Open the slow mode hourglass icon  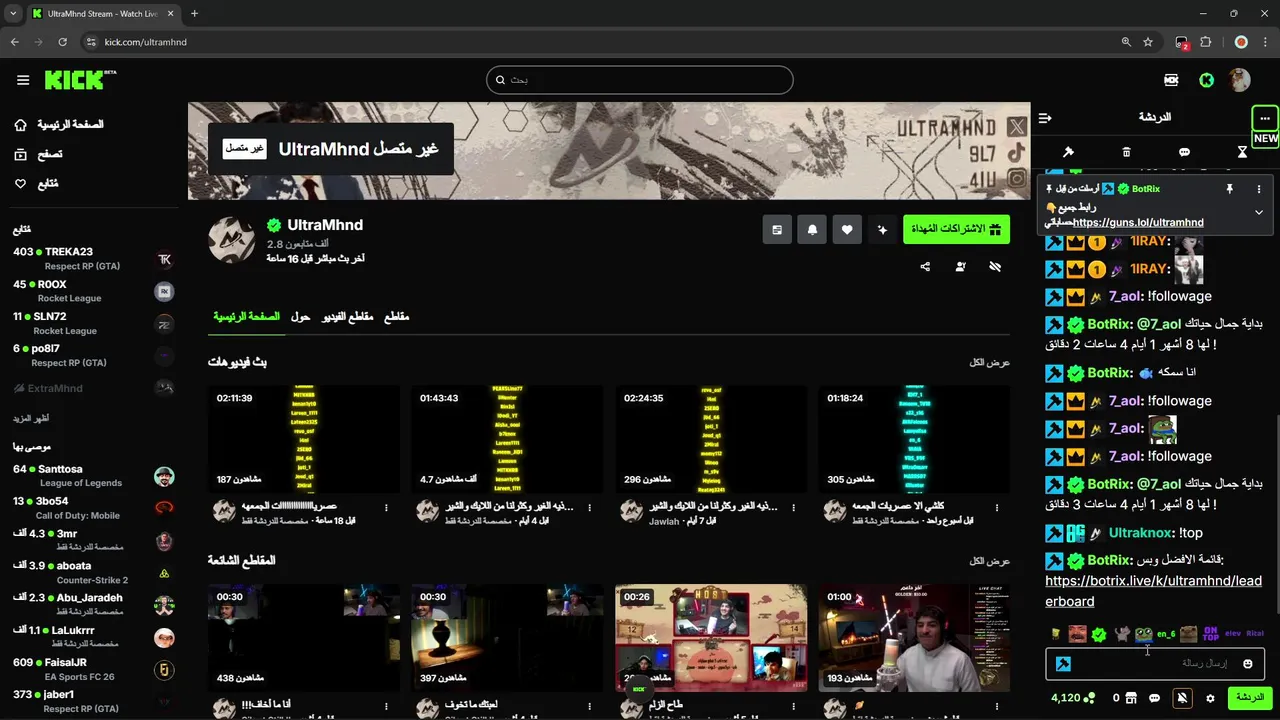[1242, 152]
